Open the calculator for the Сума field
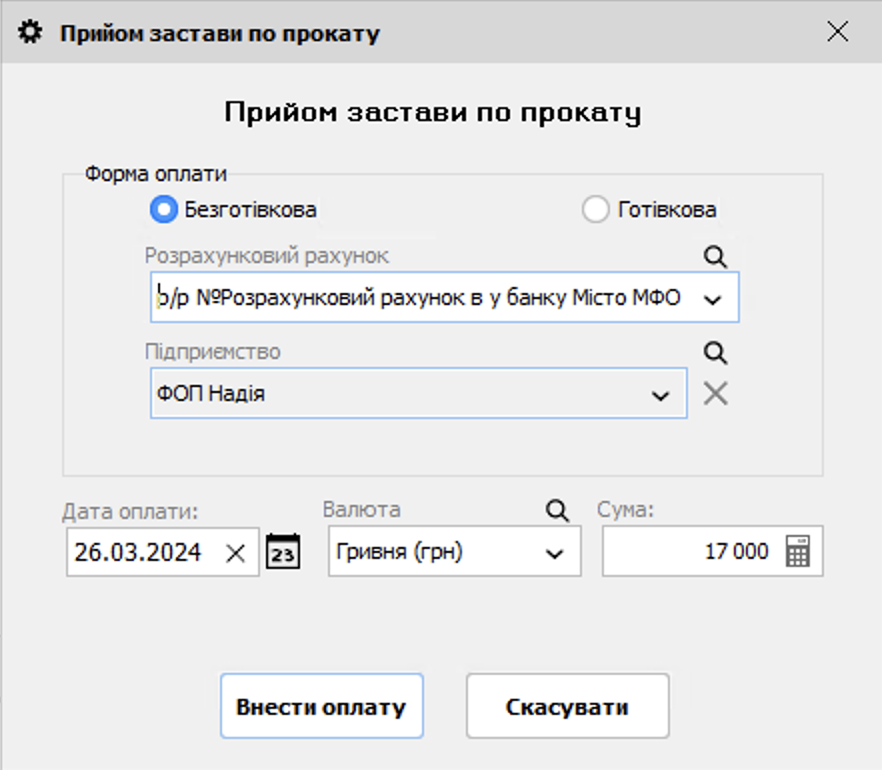This screenshot has width=882, height=770. [799, 551]
